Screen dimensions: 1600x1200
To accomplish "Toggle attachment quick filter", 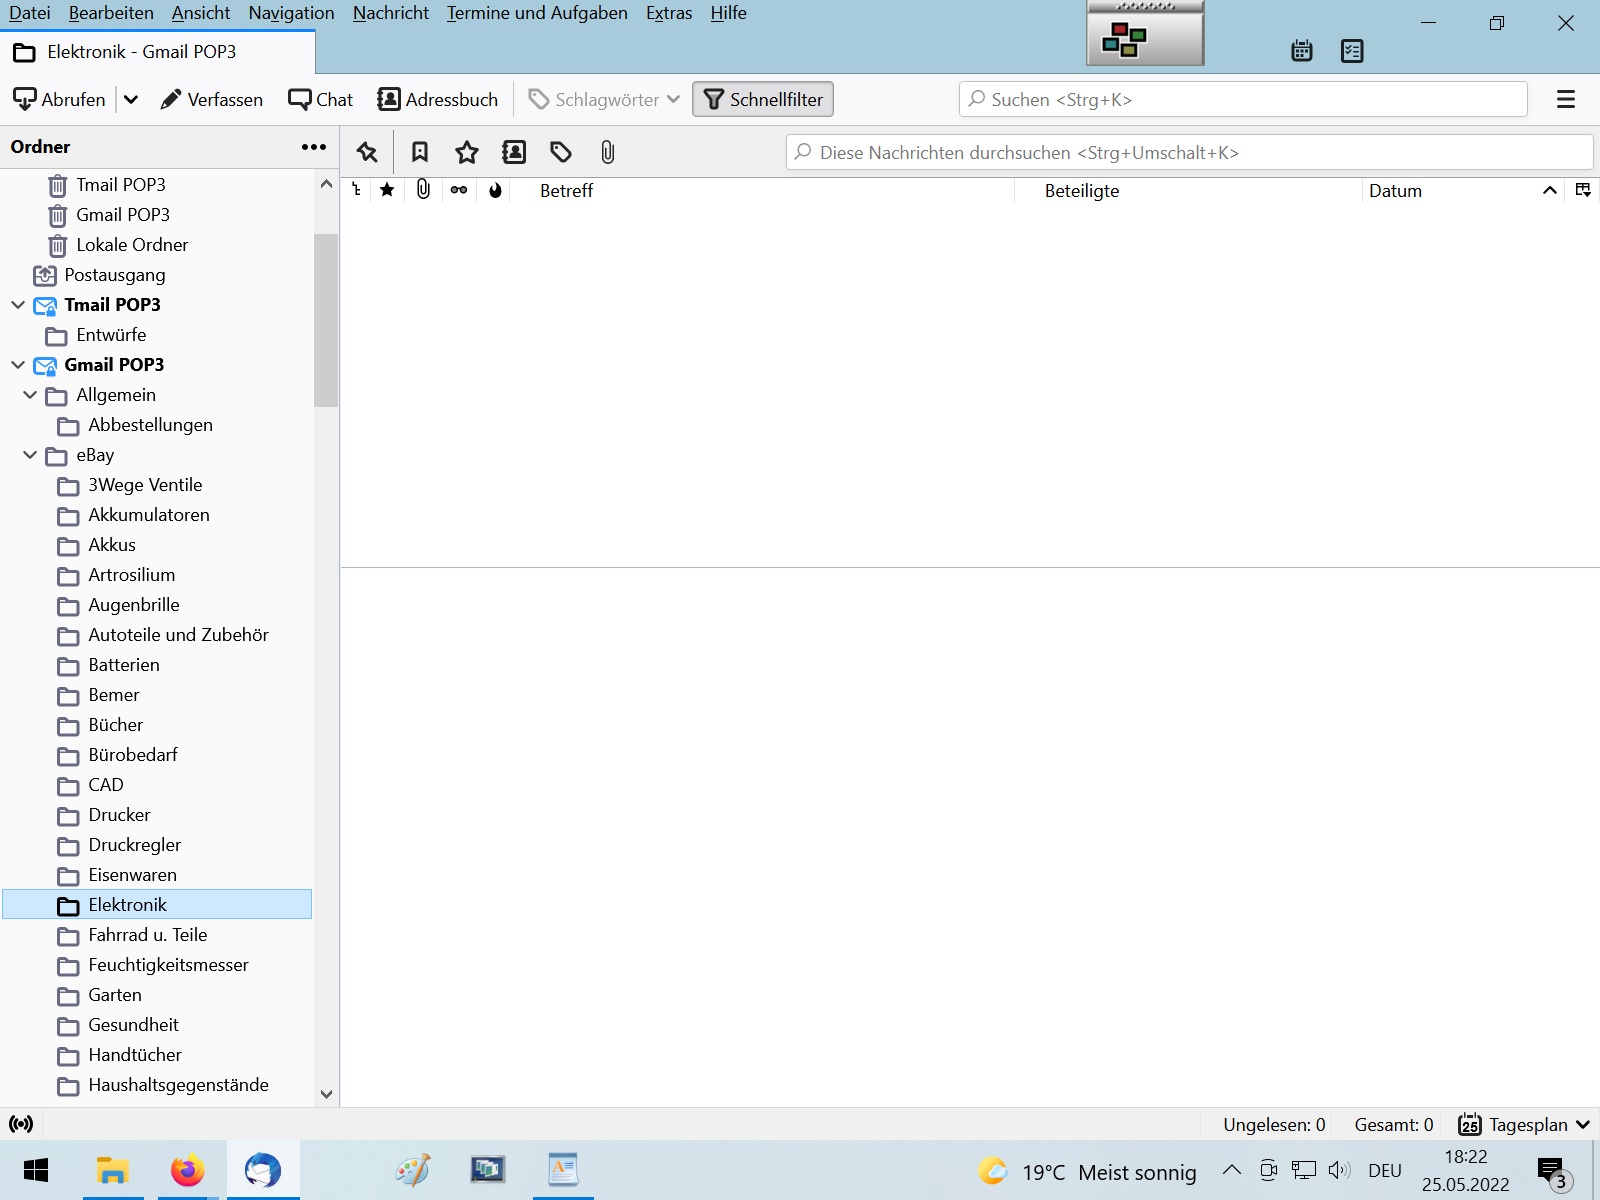I will (607, 152).
